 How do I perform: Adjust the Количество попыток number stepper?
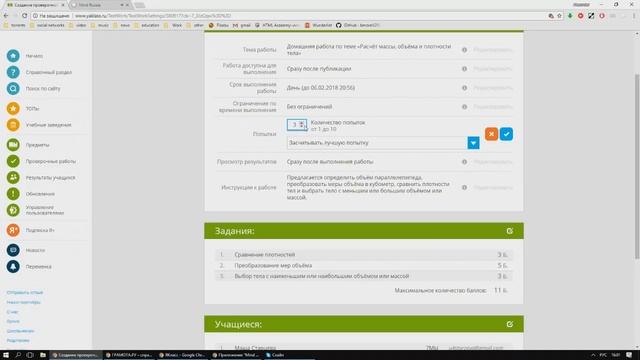tap(302, 124)
